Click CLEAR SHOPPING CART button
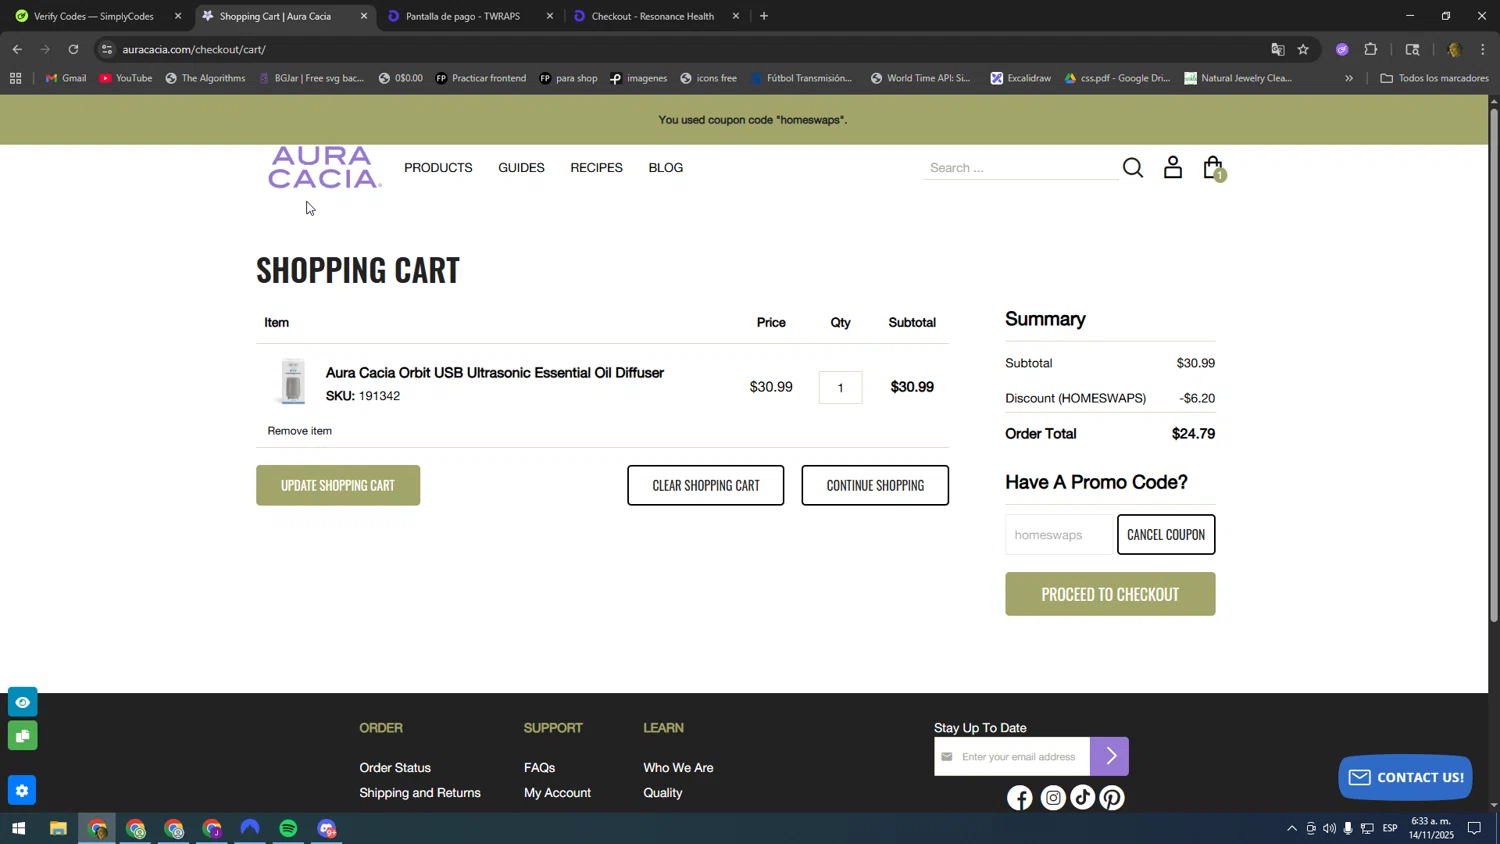This screenshot has width=1500, height=844. 706,485
